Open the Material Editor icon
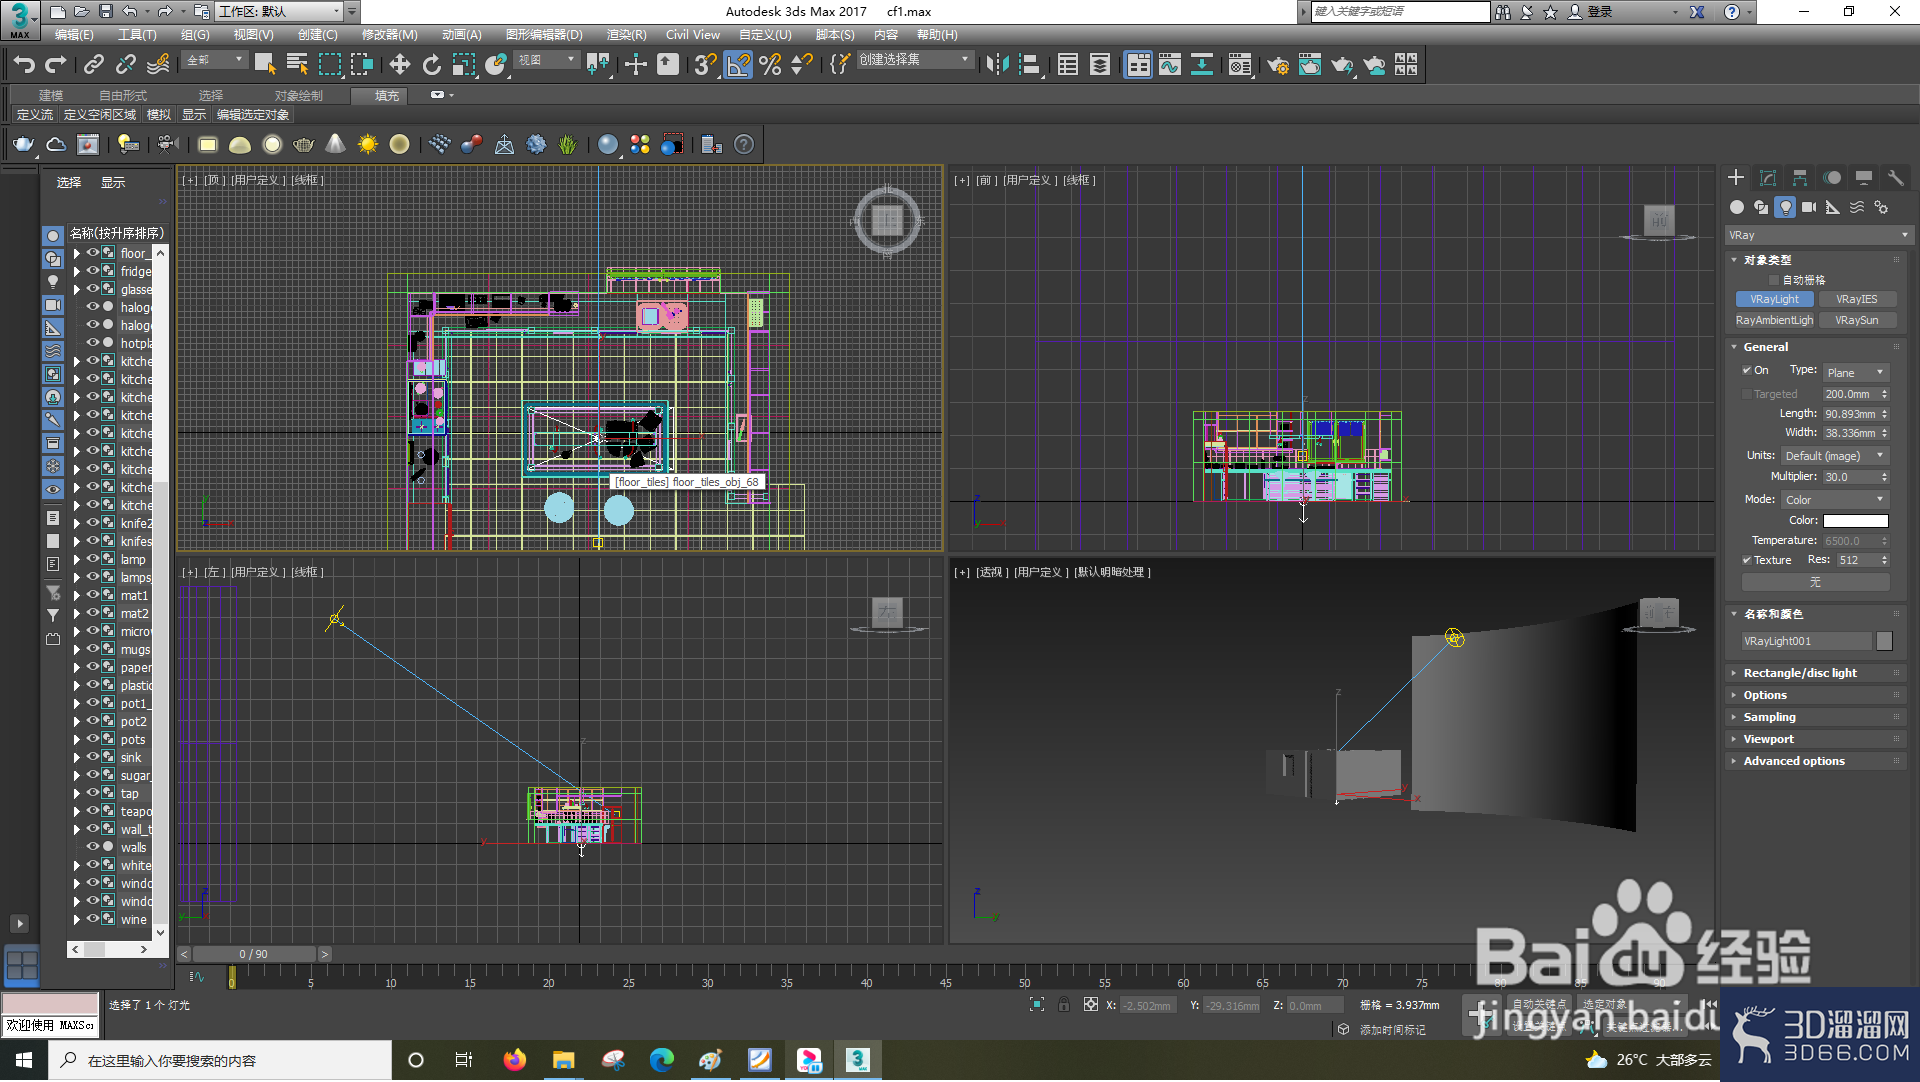Screen dimensions: 1920x1082 (1240, 65)
